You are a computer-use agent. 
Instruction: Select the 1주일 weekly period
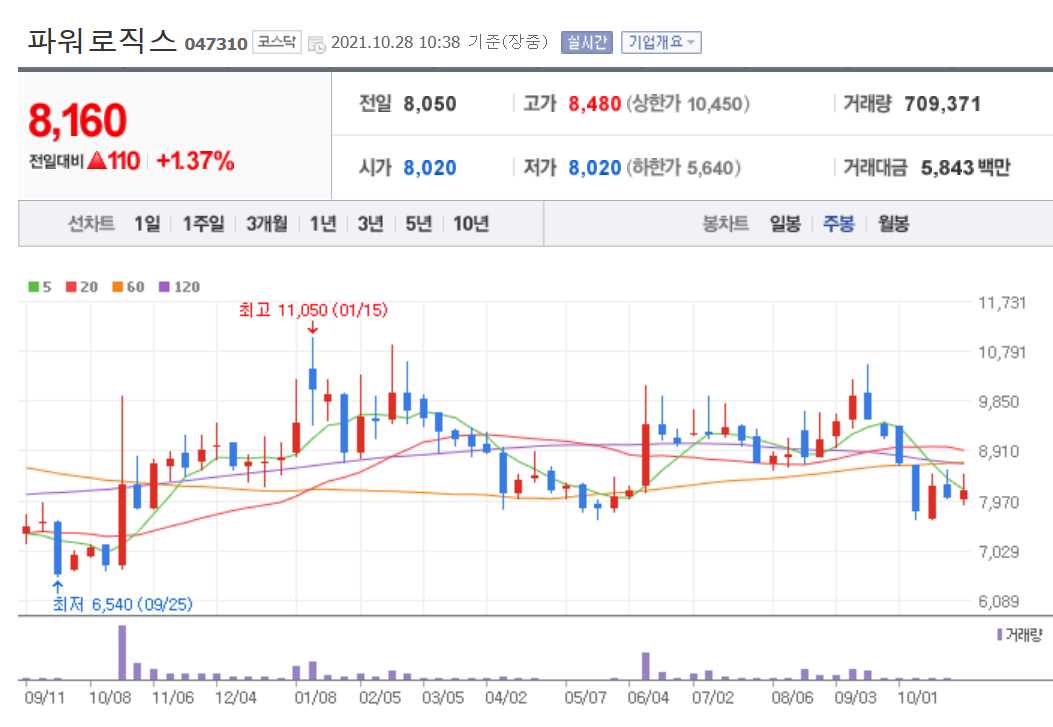click(203, 225)
